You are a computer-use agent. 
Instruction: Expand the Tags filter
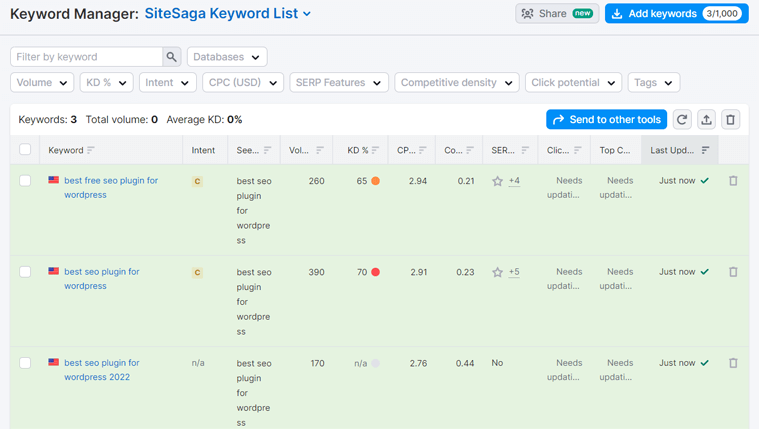pos(654,82)
